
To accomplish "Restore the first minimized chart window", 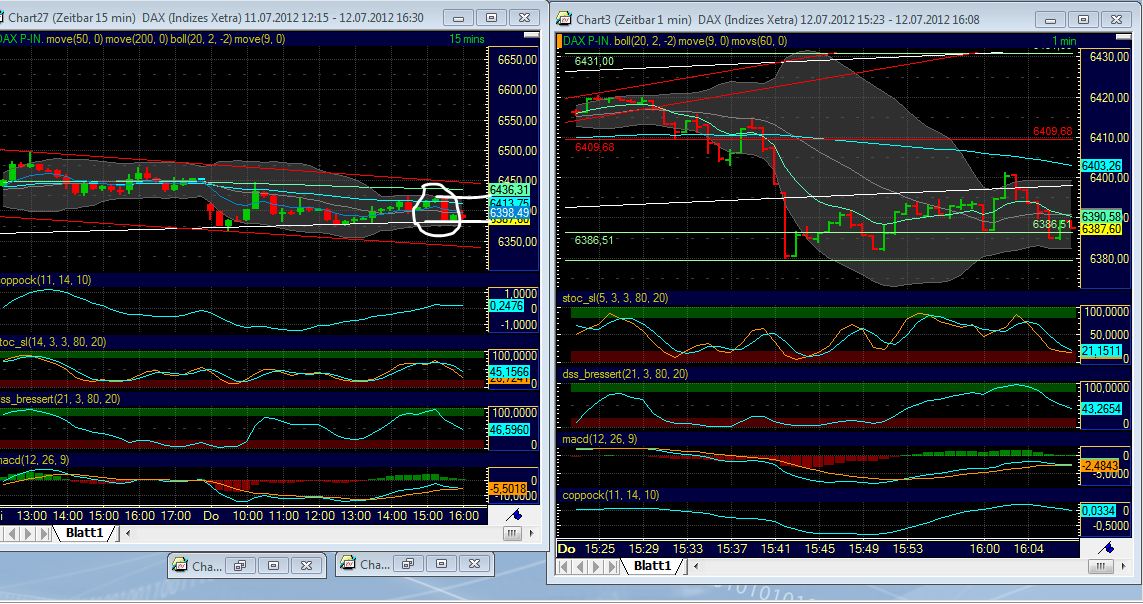I will pos(240,565).
